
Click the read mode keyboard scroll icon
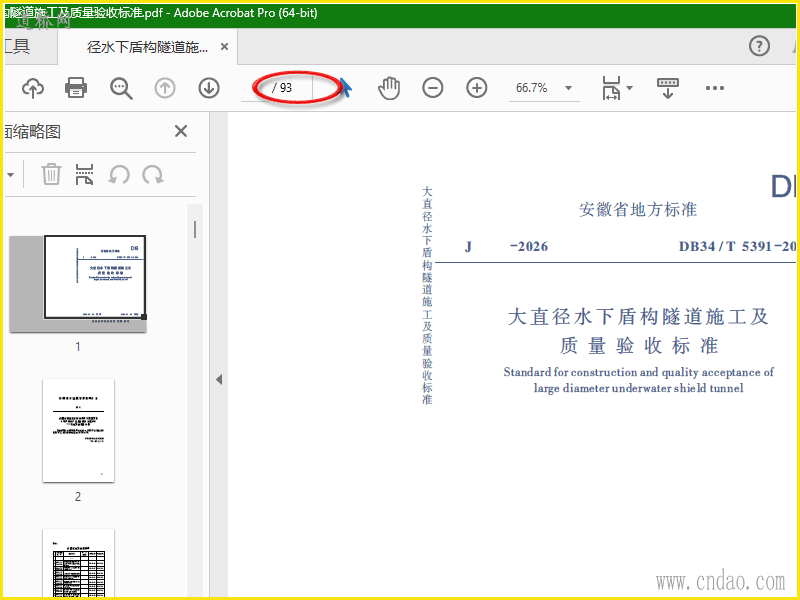pyautogui.click(x=667, y=88)
